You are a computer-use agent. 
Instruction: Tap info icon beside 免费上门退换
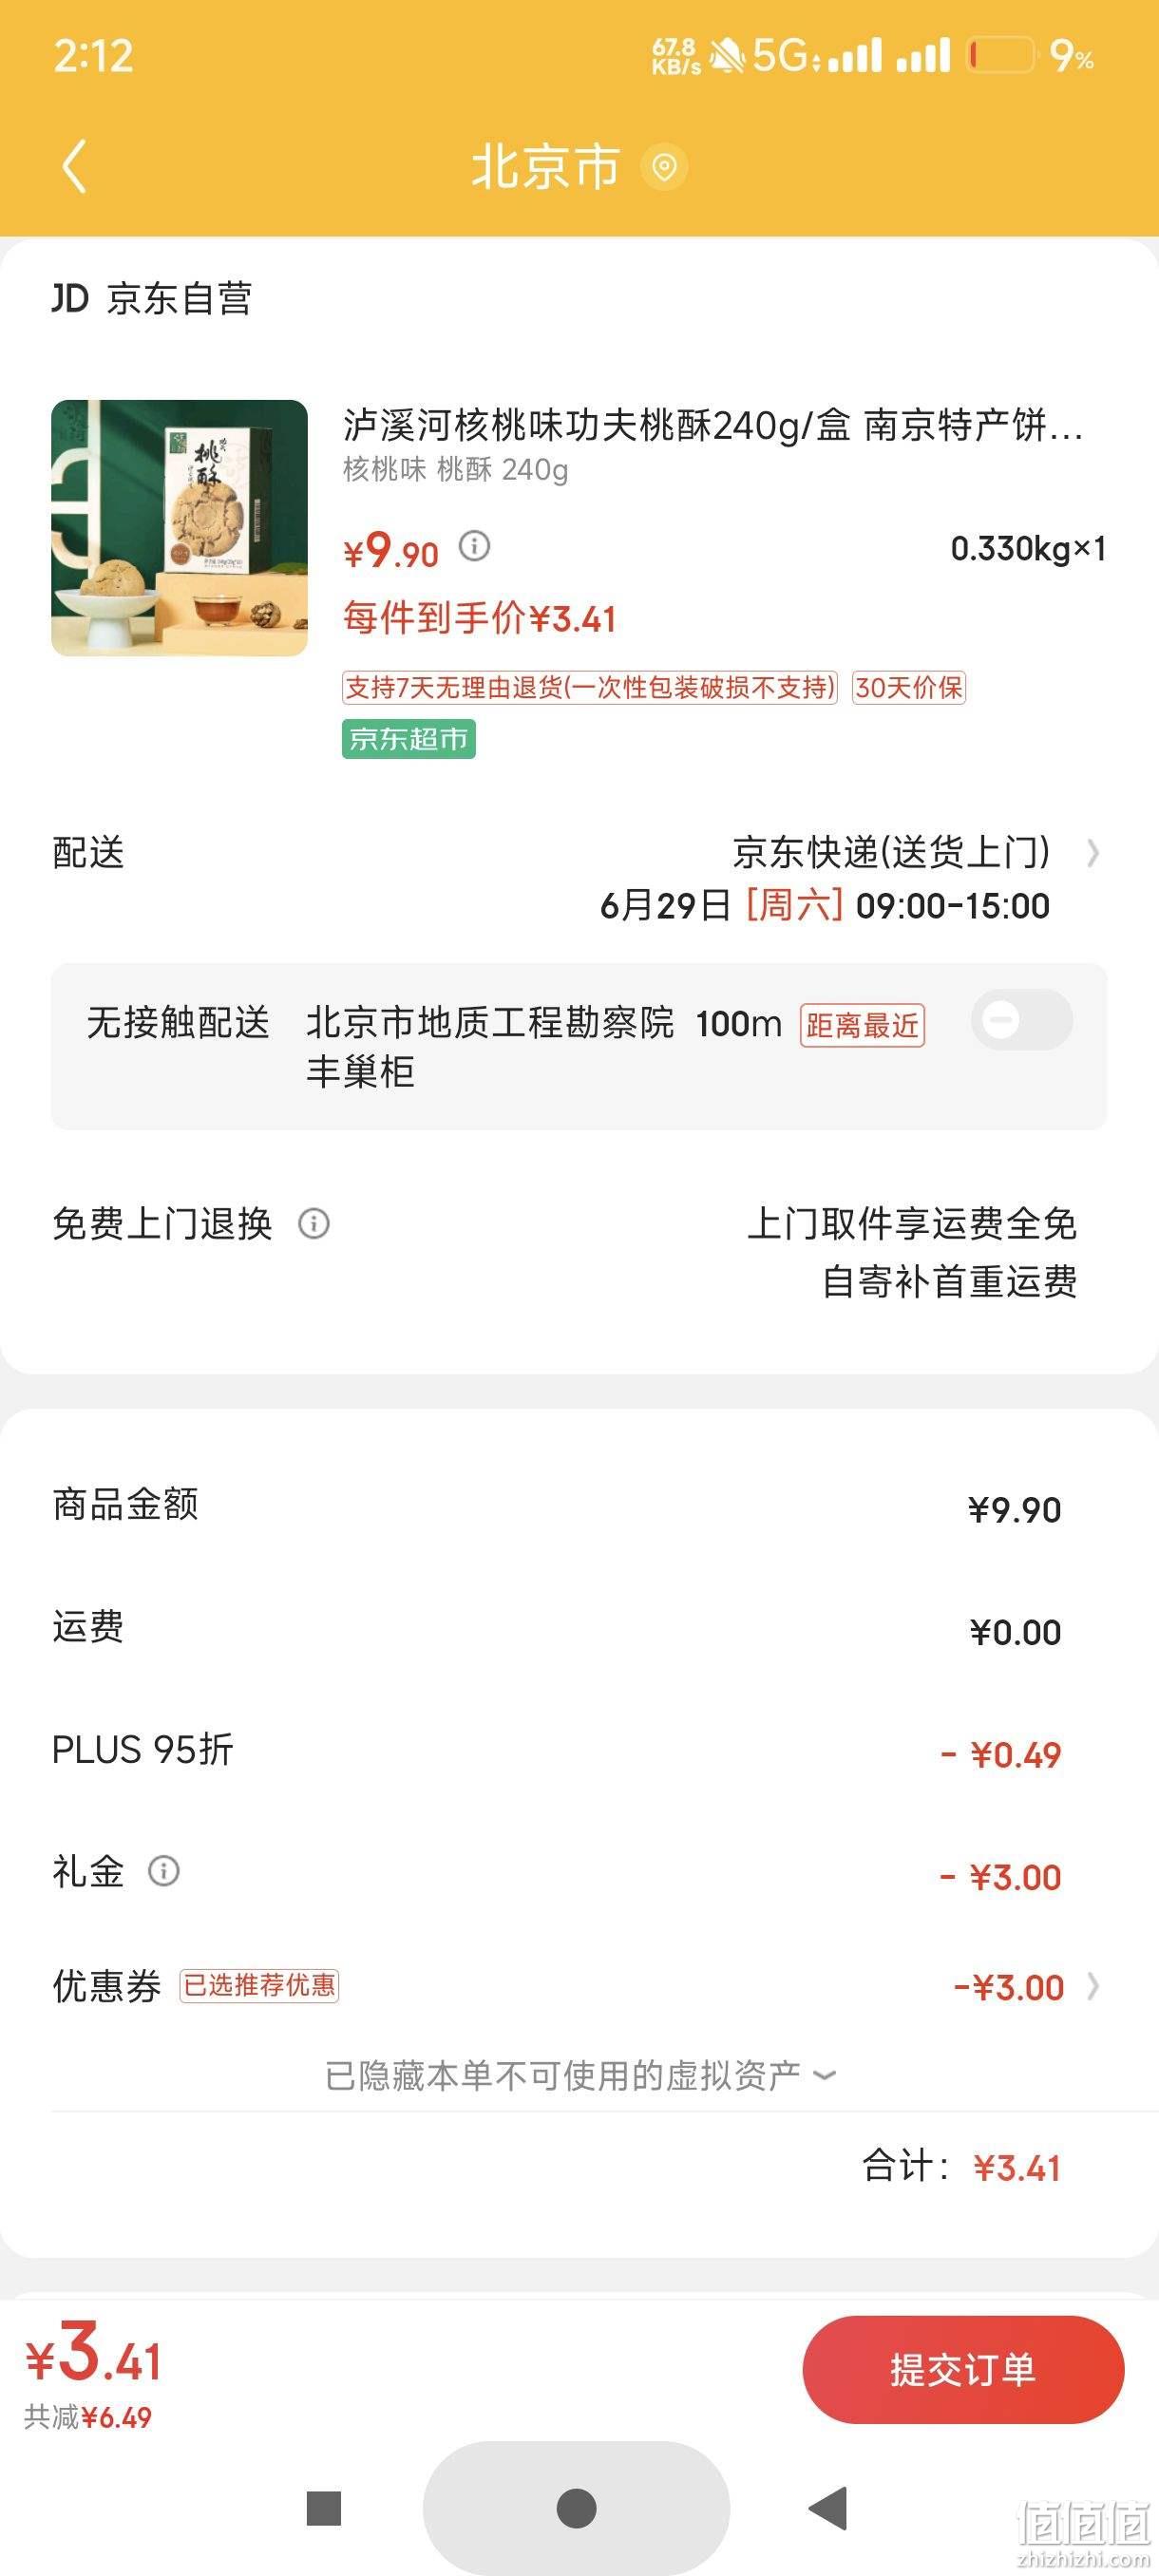(x=314, y=1223)
